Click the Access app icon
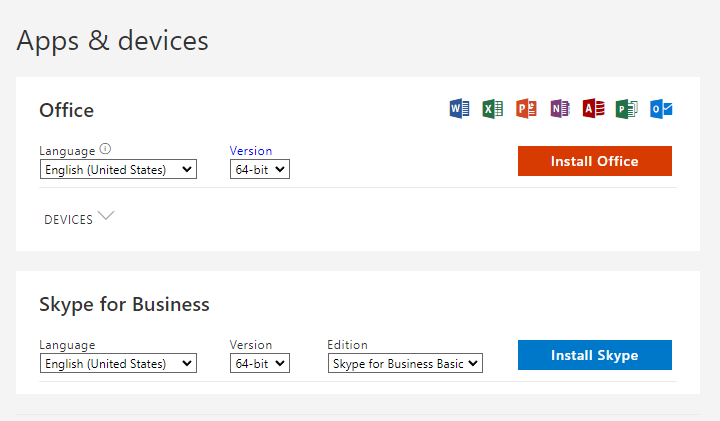 [593, 109]
